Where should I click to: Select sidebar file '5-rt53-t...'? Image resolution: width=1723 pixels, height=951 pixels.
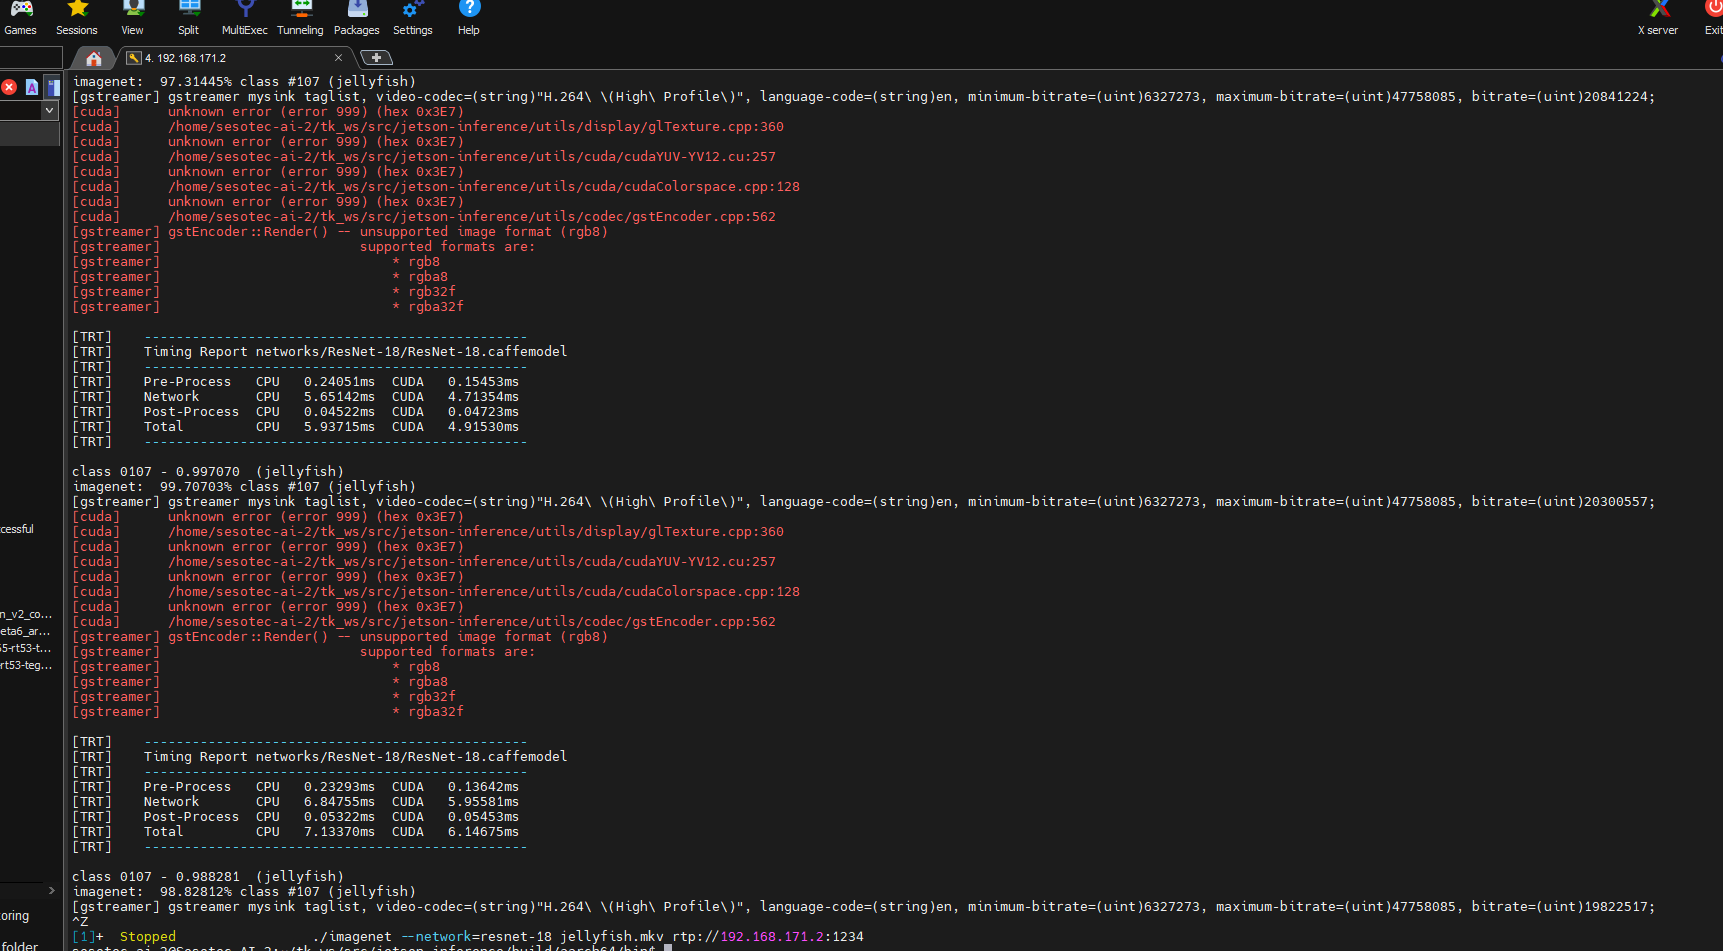tap(26, 648)
